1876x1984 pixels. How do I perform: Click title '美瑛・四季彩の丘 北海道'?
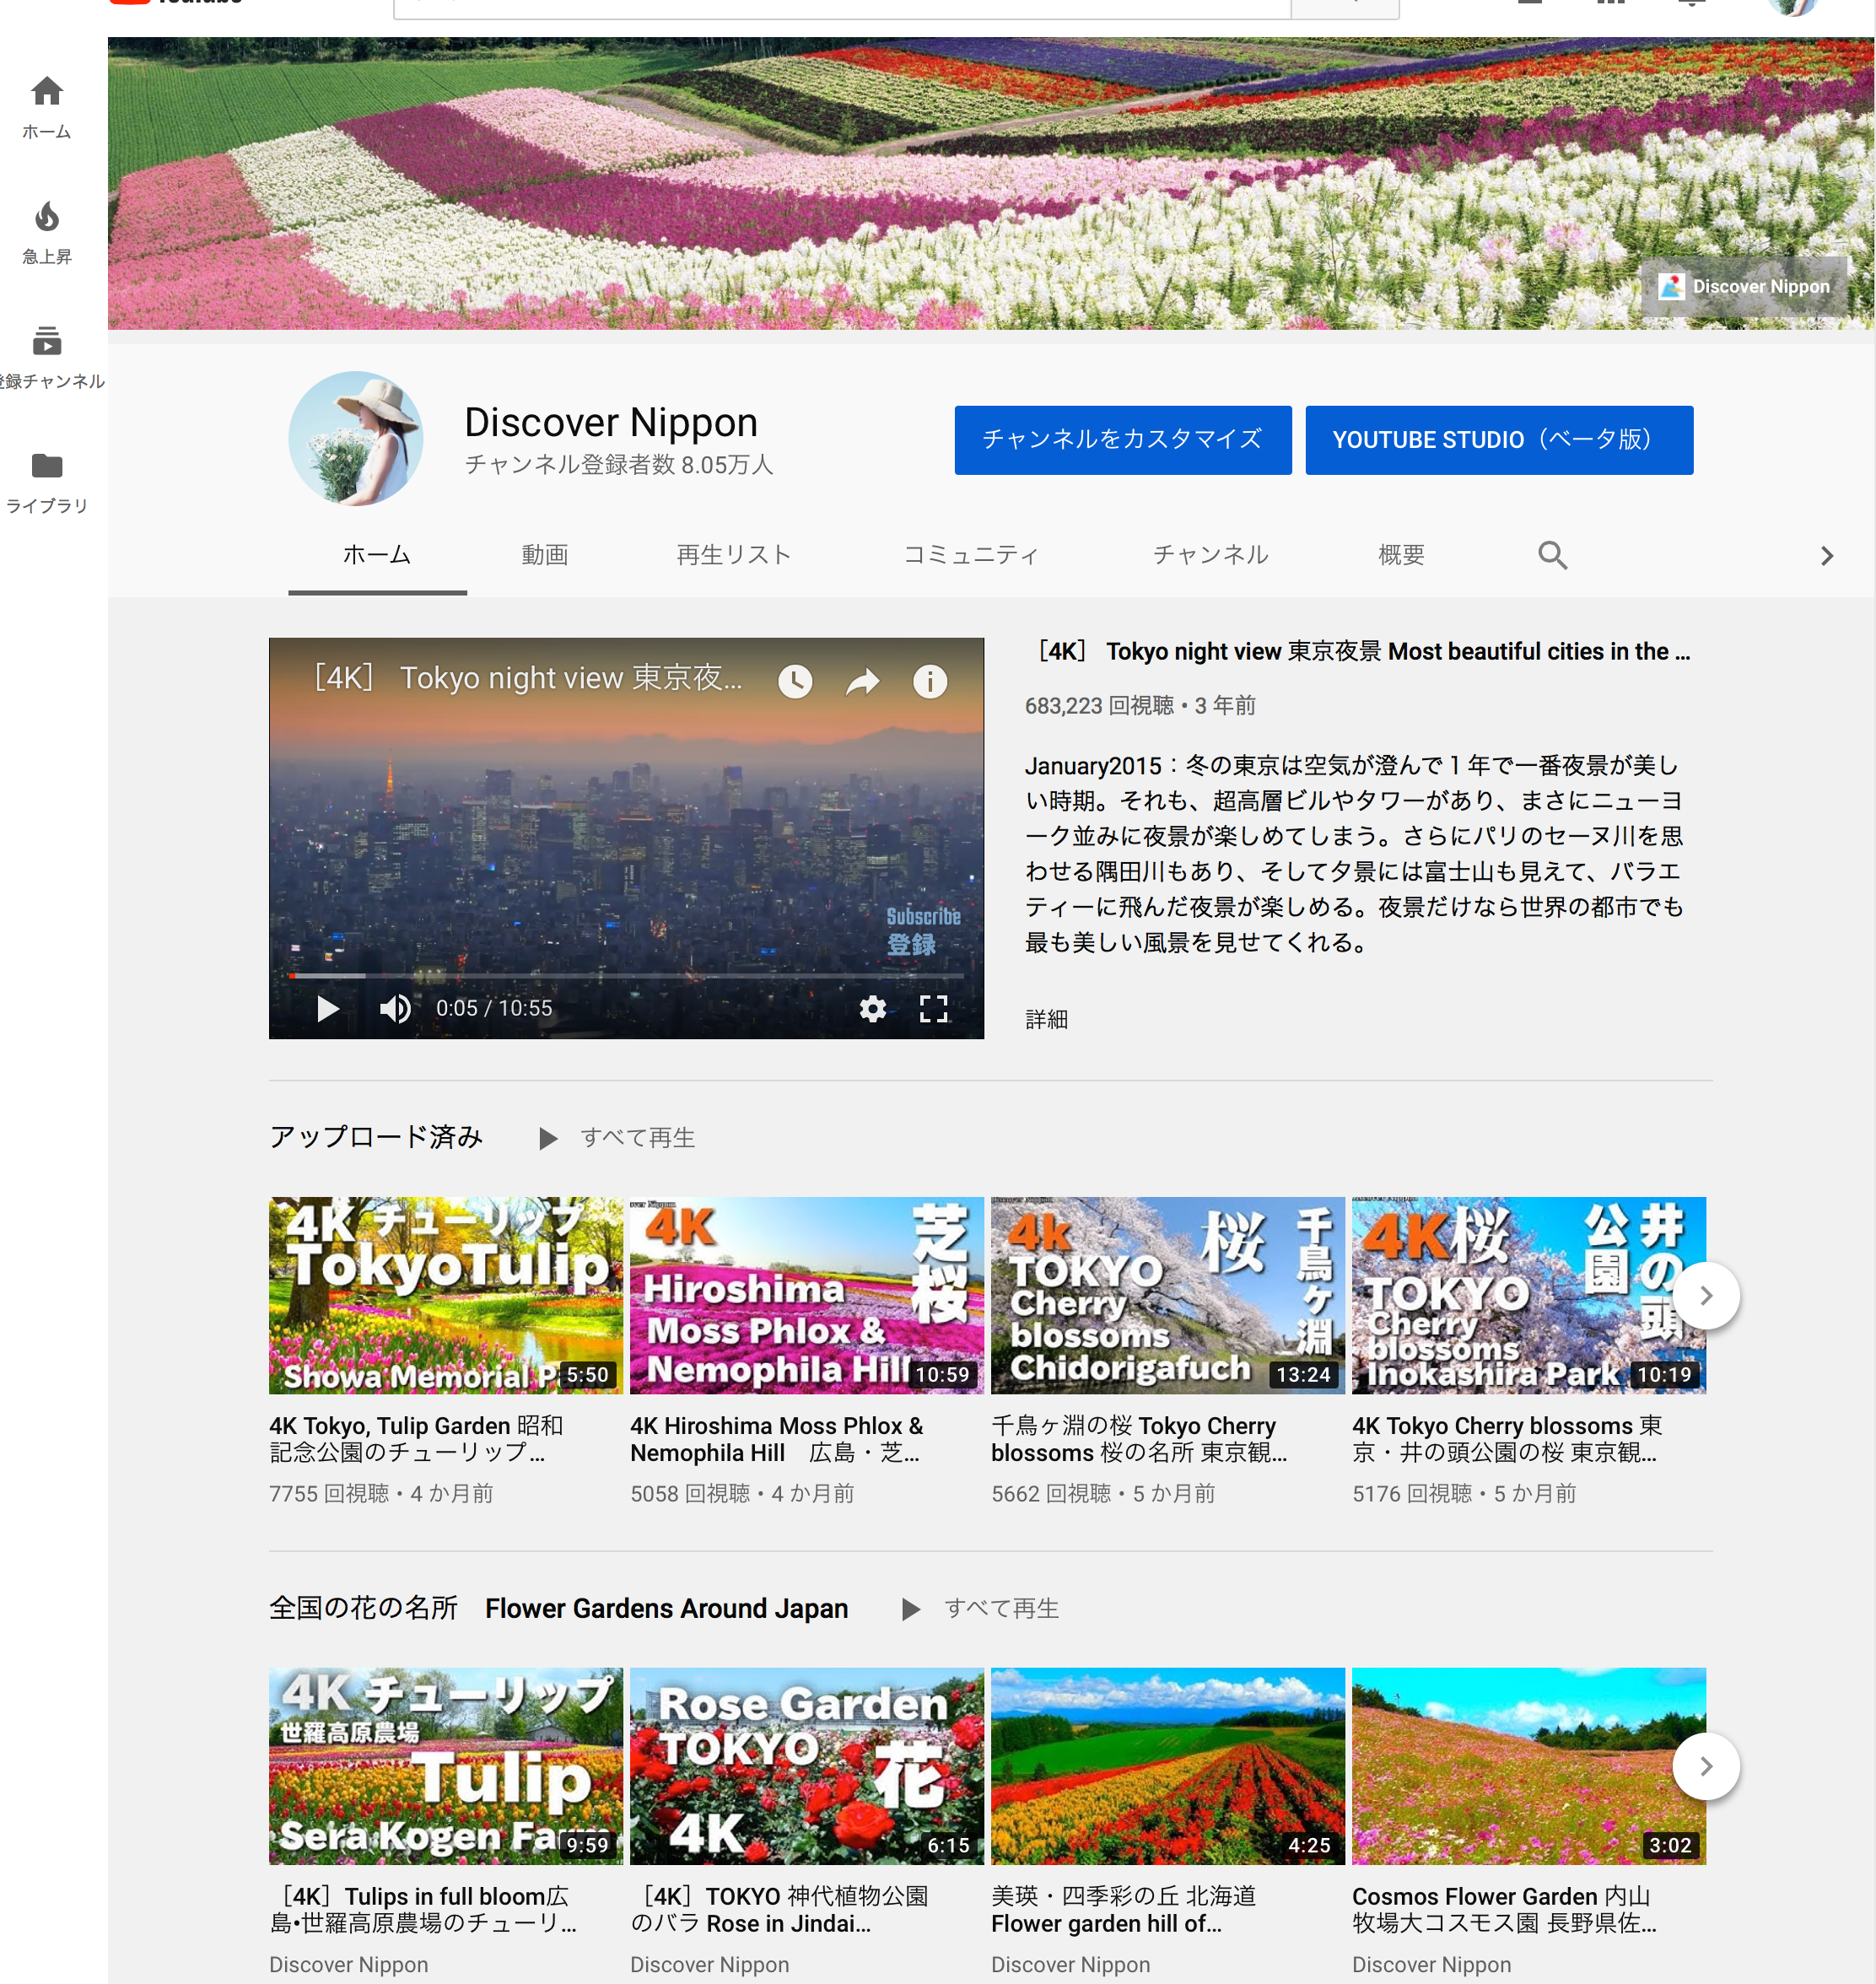coord(1124,1910)
